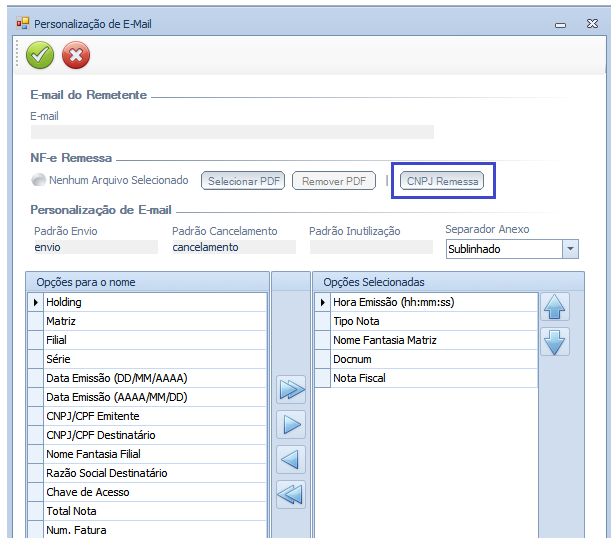Click the CNPJ Remessa button

(442, 181)
